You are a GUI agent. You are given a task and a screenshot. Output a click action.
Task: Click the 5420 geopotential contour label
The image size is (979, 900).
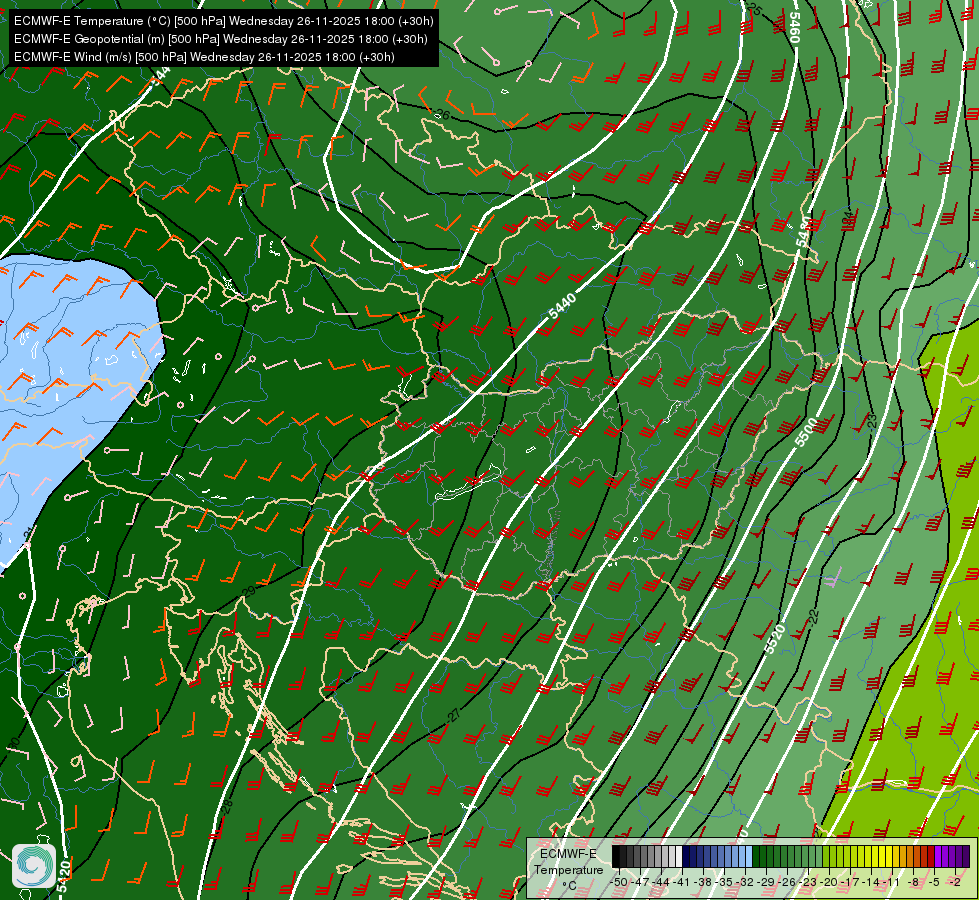click(x=63, y=877)
